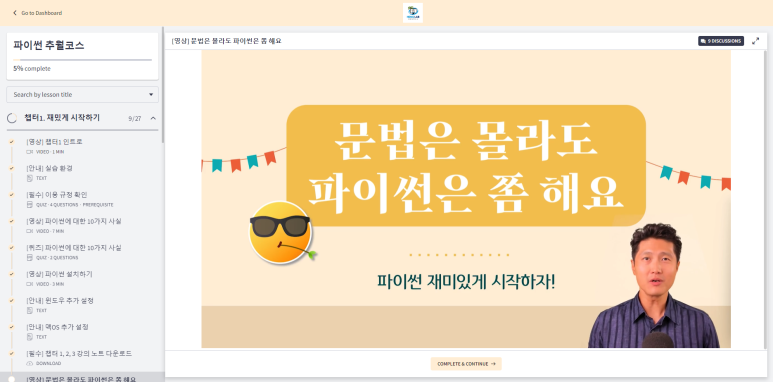Click the VIDEO · 7 MIN label
Viewport: 773px width, 382px height.
click(50, 231)
